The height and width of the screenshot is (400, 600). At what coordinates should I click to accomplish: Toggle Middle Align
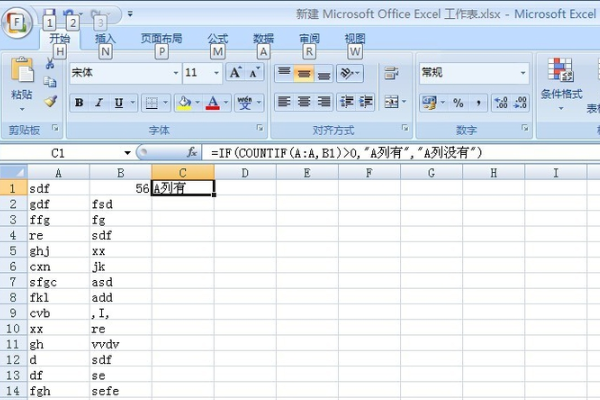coord(304,73)
